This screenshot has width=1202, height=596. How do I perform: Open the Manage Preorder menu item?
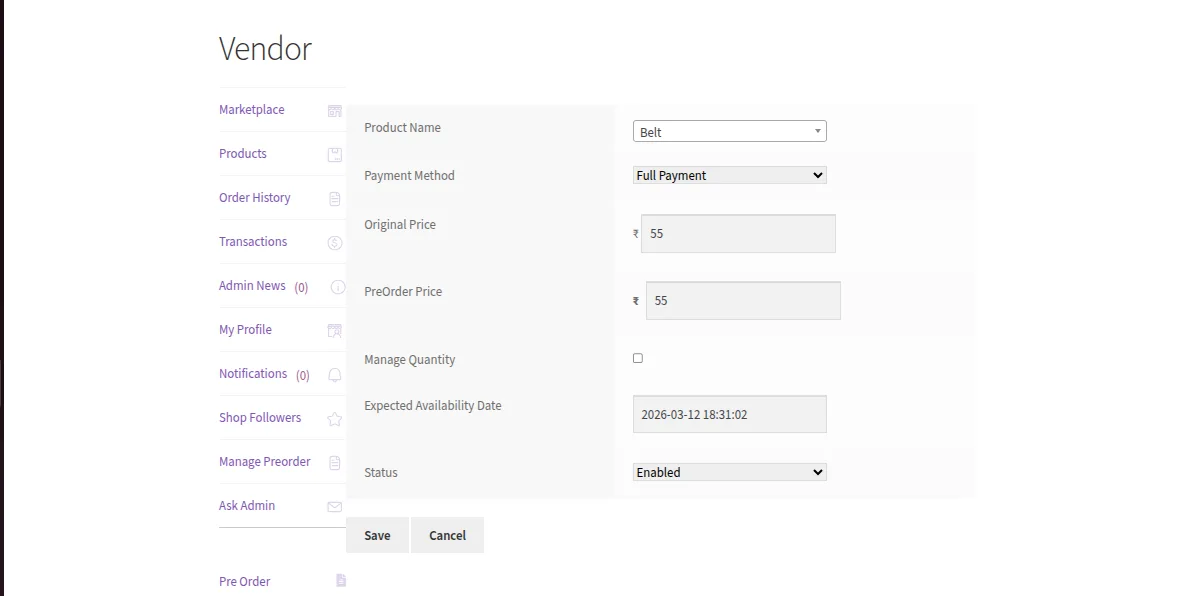point(265,462)
